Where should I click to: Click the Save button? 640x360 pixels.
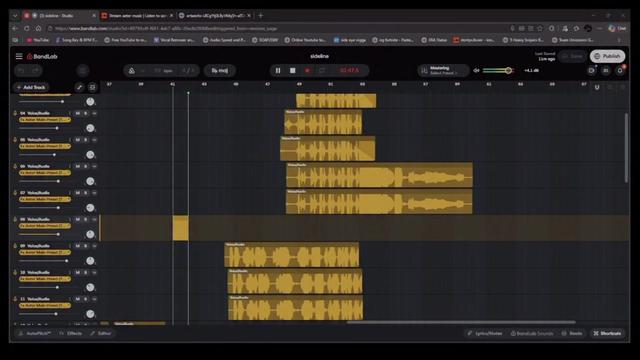tap(572, 56)
